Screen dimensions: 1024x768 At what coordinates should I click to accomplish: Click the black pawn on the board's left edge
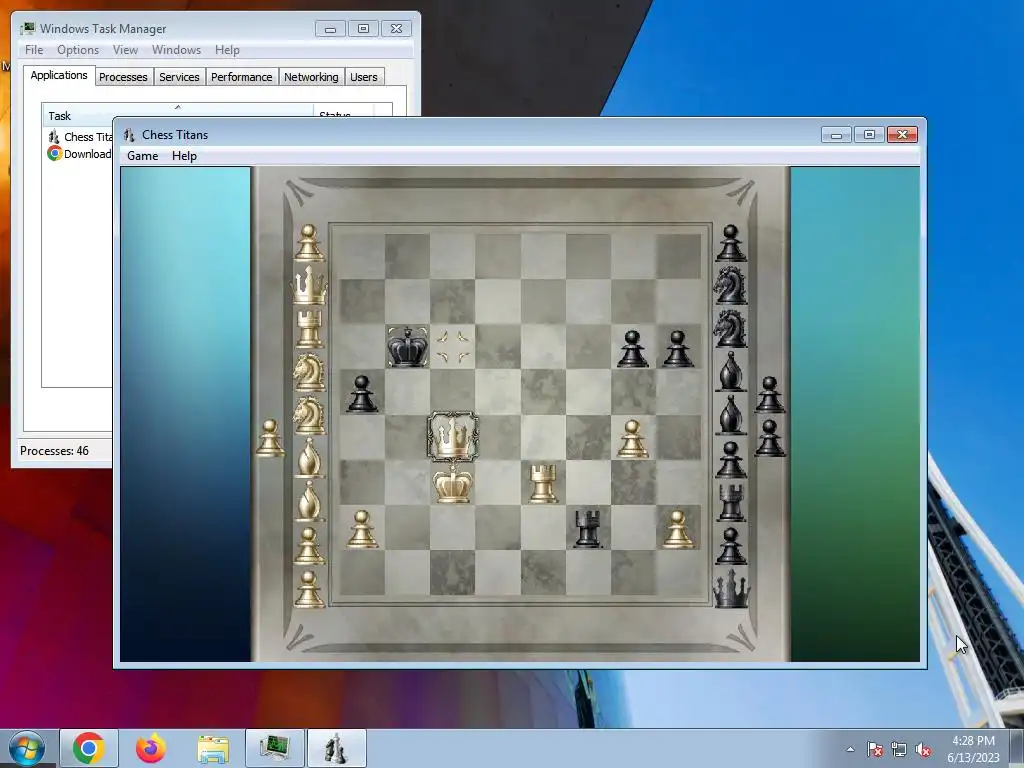tap(362, 393)
